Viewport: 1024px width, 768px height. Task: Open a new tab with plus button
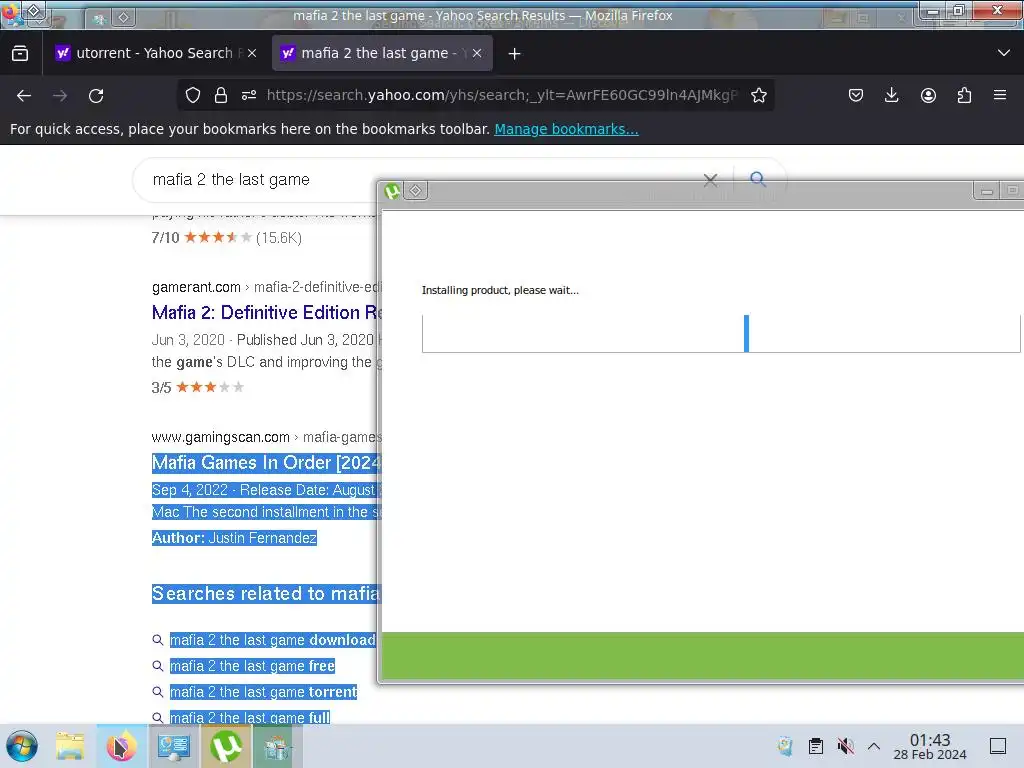(515, 54)
